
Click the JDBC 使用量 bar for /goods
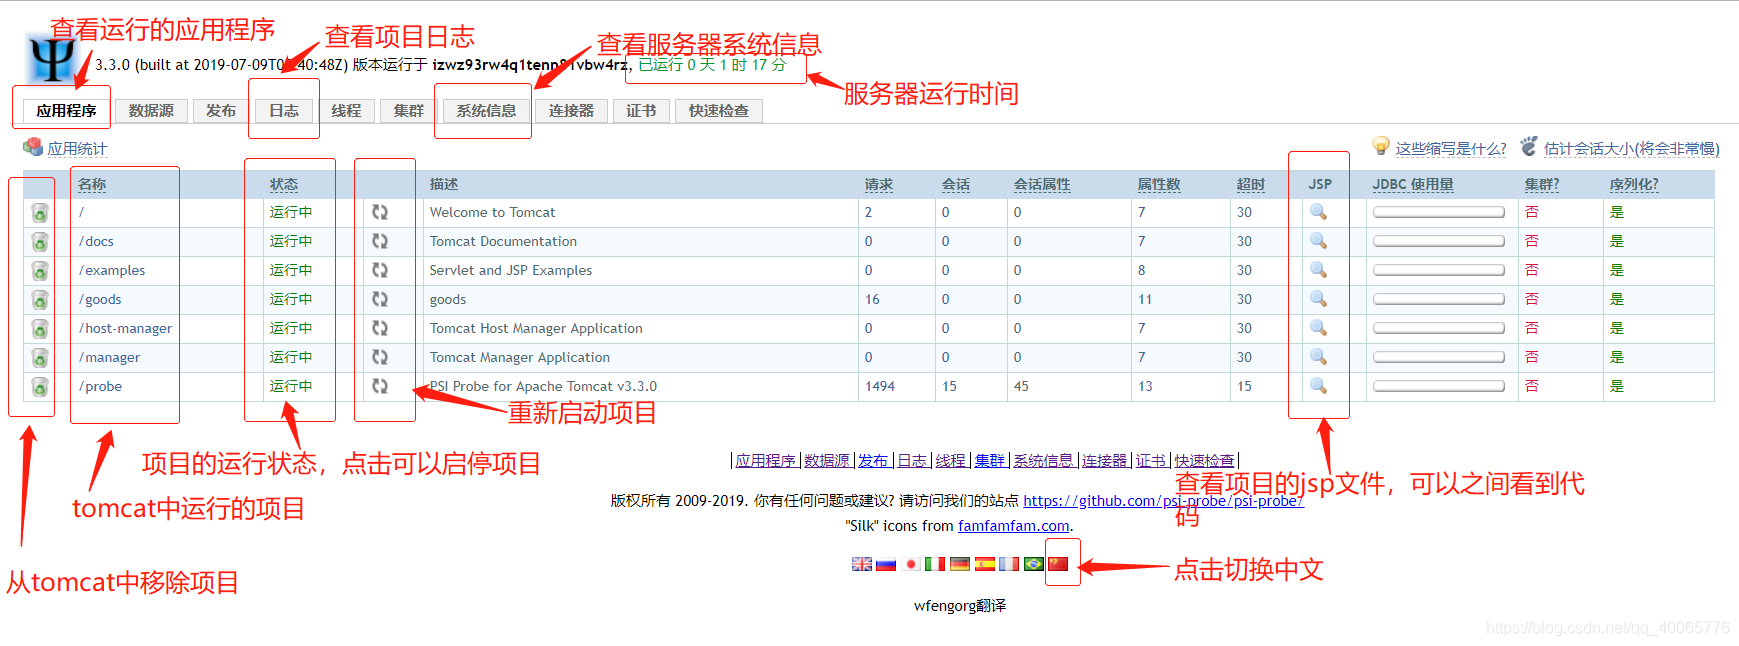(x=1439, y=299)
